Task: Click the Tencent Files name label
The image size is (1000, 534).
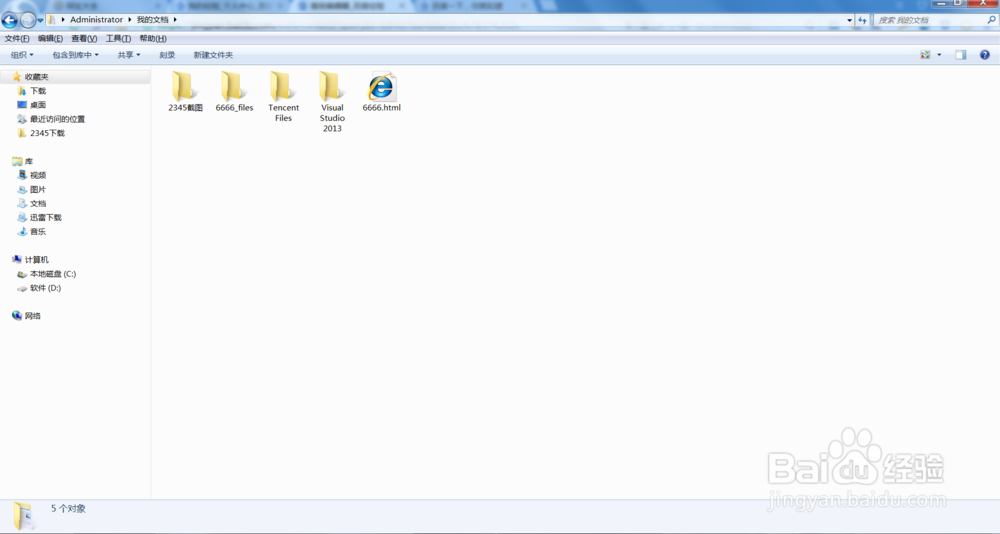Action: 283,113
